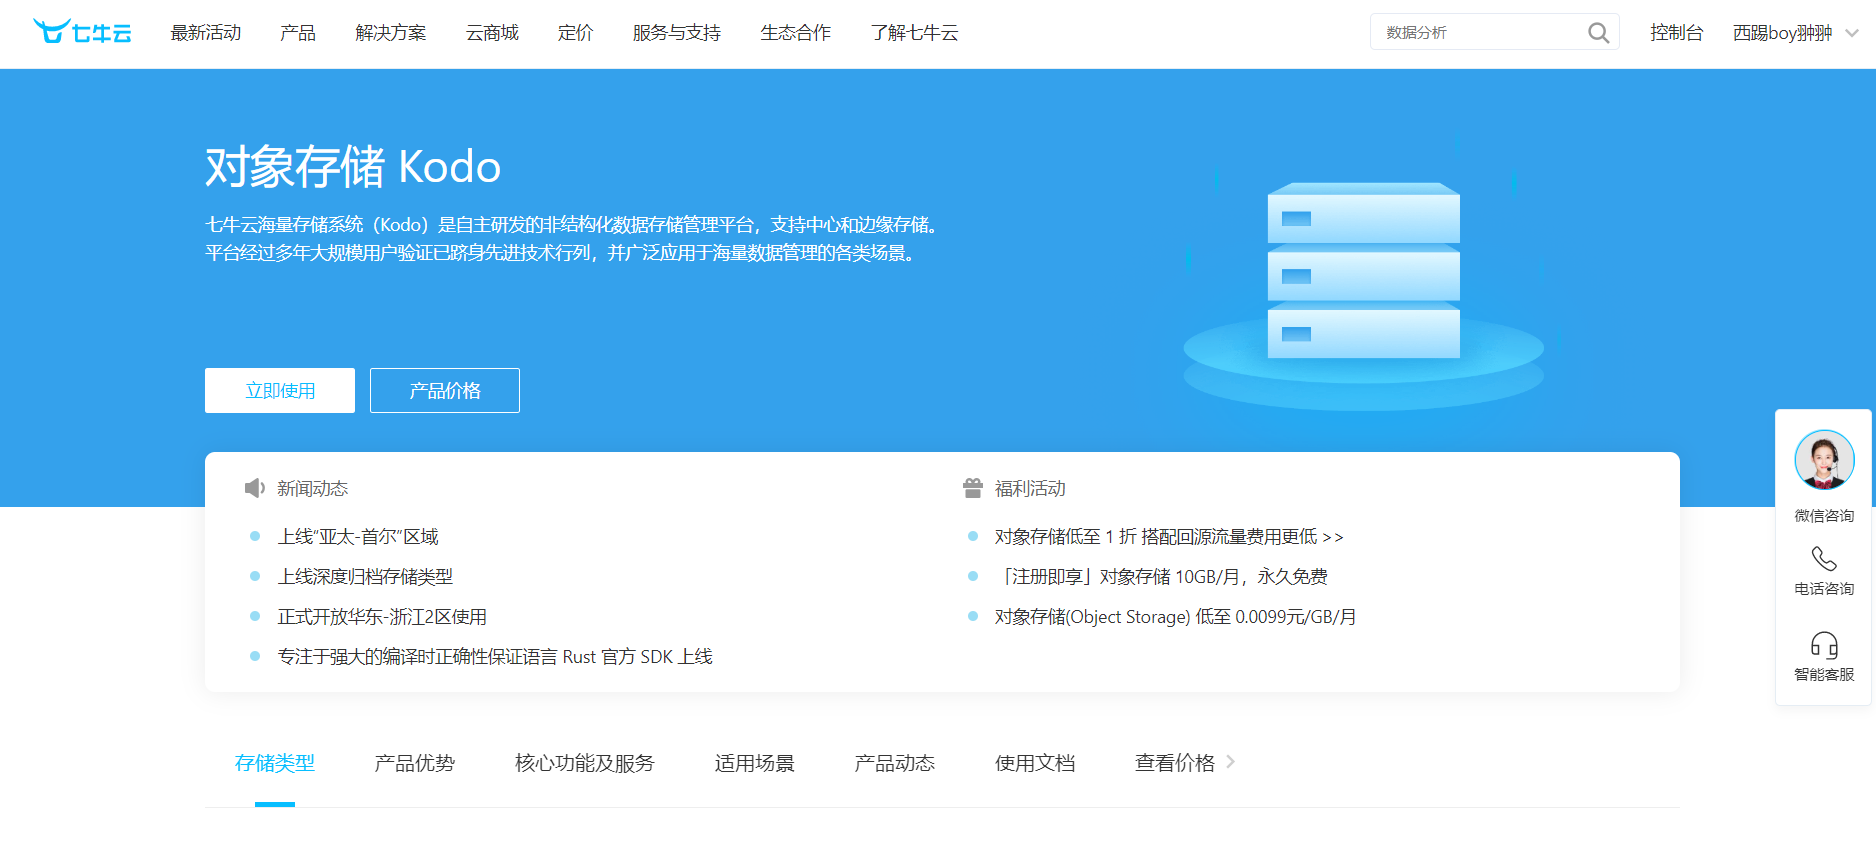Open smart customer service headset icon
This screenshot has width=1876, height=846.
point(1824,645)
